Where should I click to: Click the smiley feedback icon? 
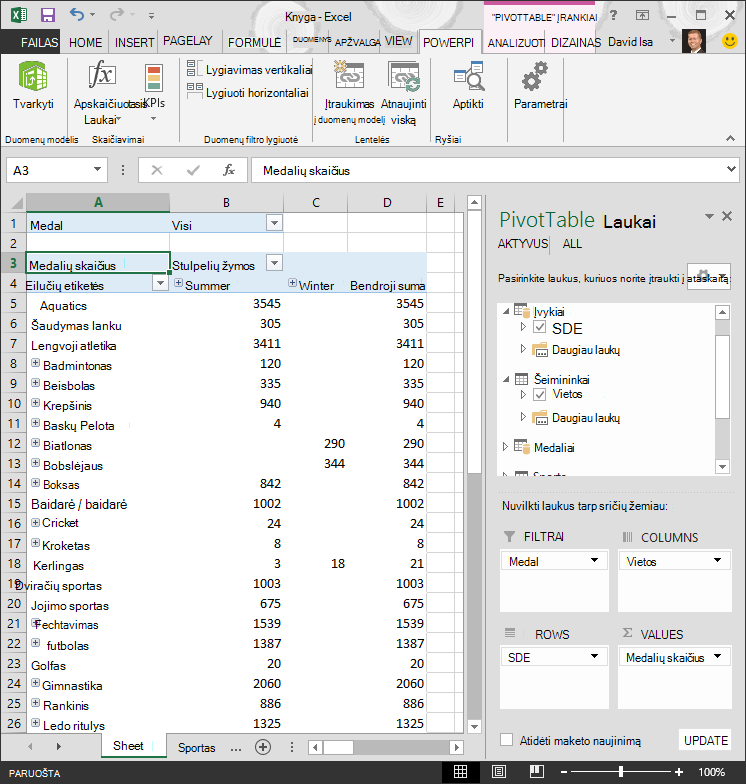point(730,41)
